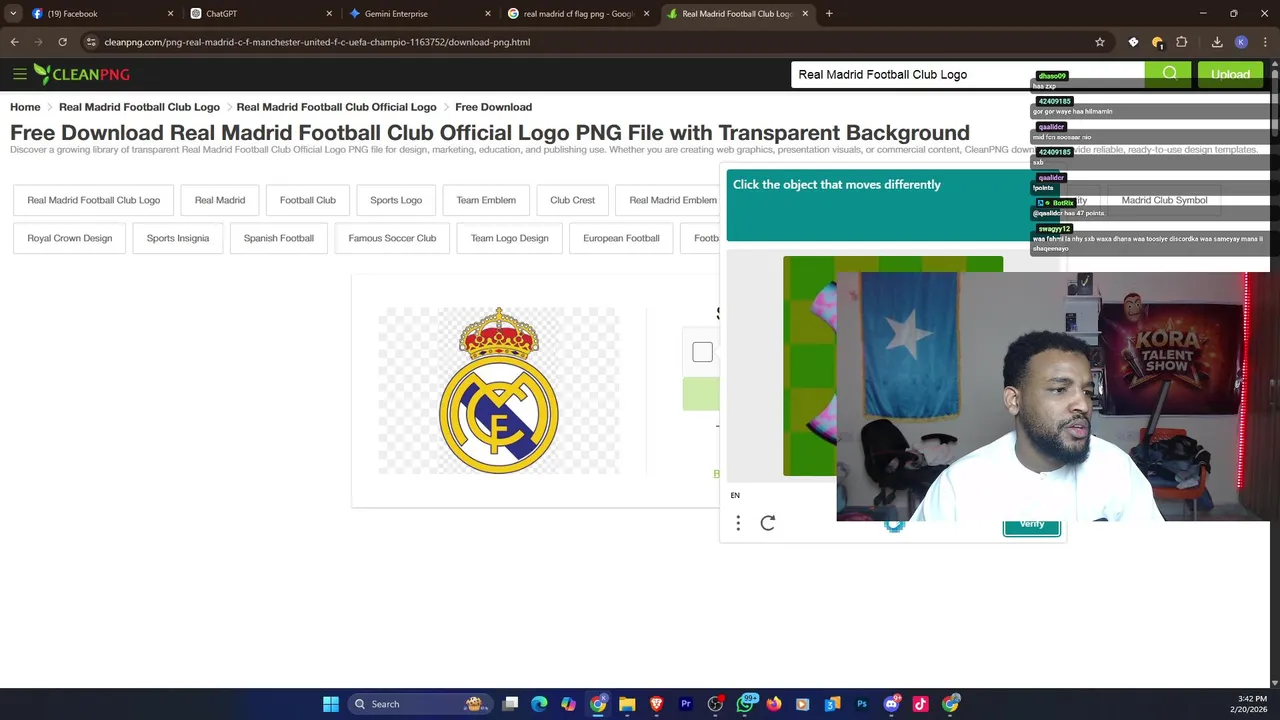
Task: Select the Royal Crown Design tag
Action: click(x=70, y=238)
